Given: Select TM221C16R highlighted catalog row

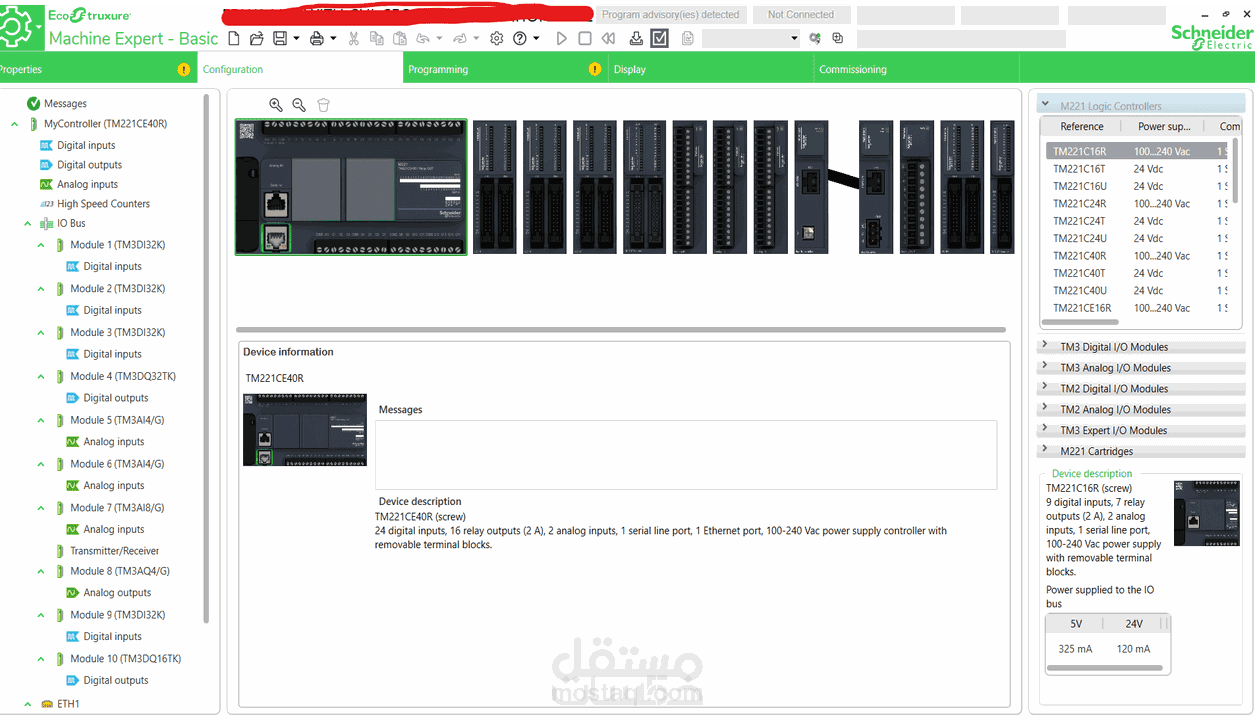Looking at the screenshot, I should (1135, 151).
